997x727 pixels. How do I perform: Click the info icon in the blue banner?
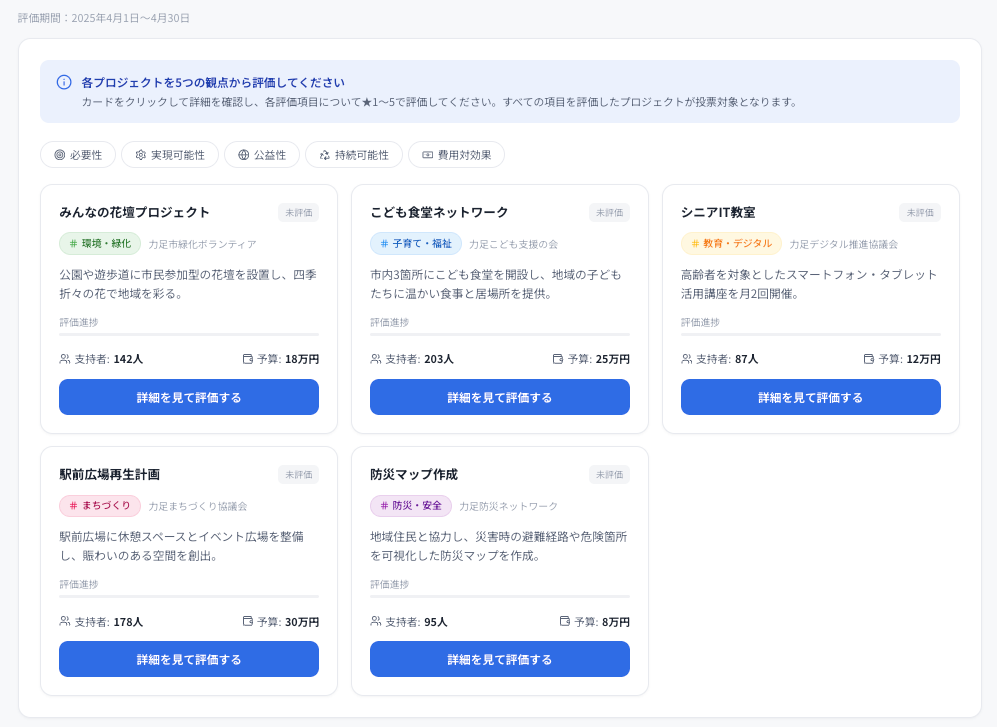(64, 82)
